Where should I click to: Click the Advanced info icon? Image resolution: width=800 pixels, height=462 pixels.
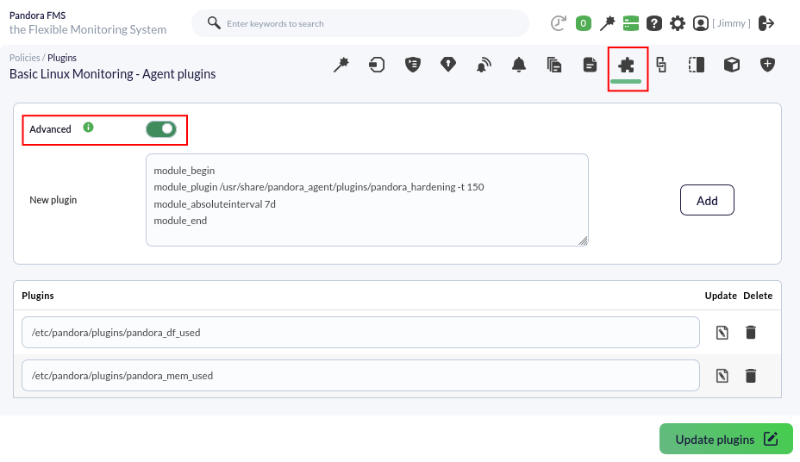tap(88, 127)
